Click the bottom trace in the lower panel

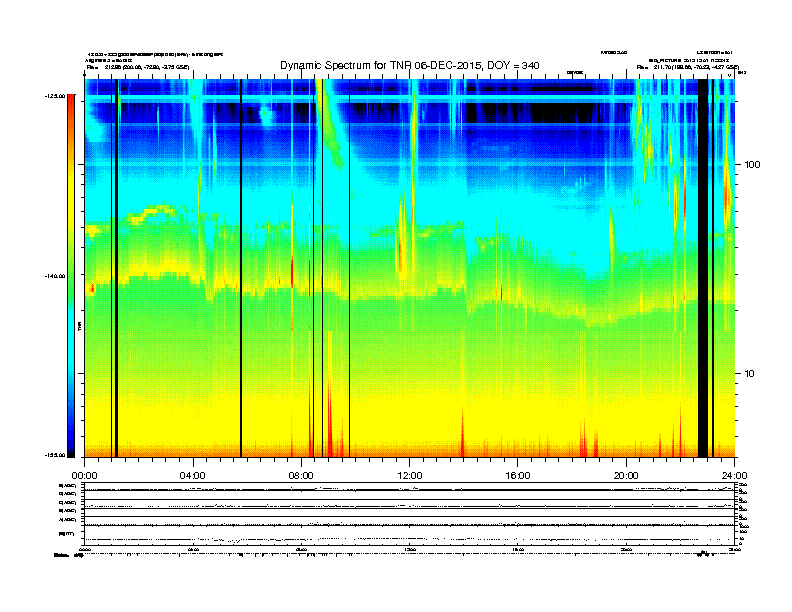(x=410, y=539)
